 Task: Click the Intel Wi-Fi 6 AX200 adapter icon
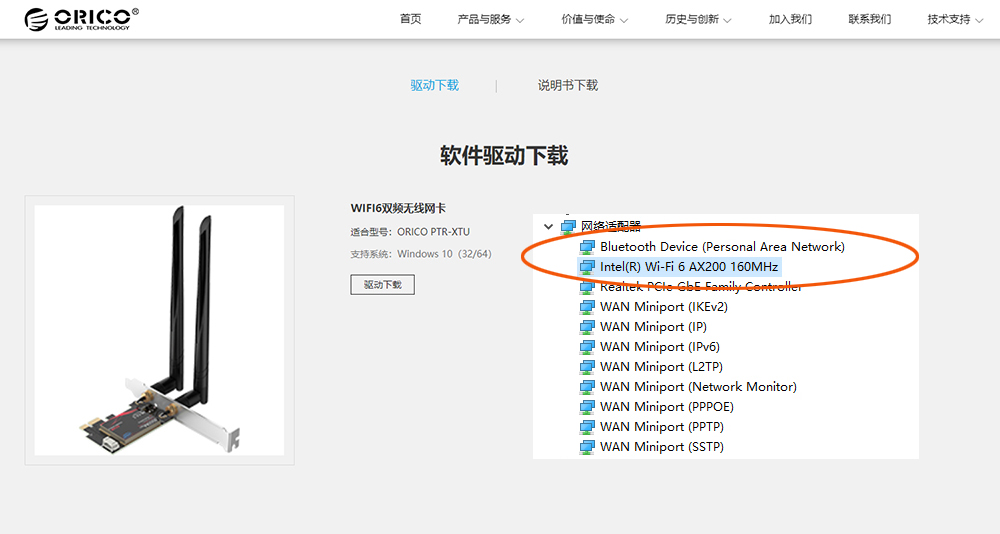point(587,267)
